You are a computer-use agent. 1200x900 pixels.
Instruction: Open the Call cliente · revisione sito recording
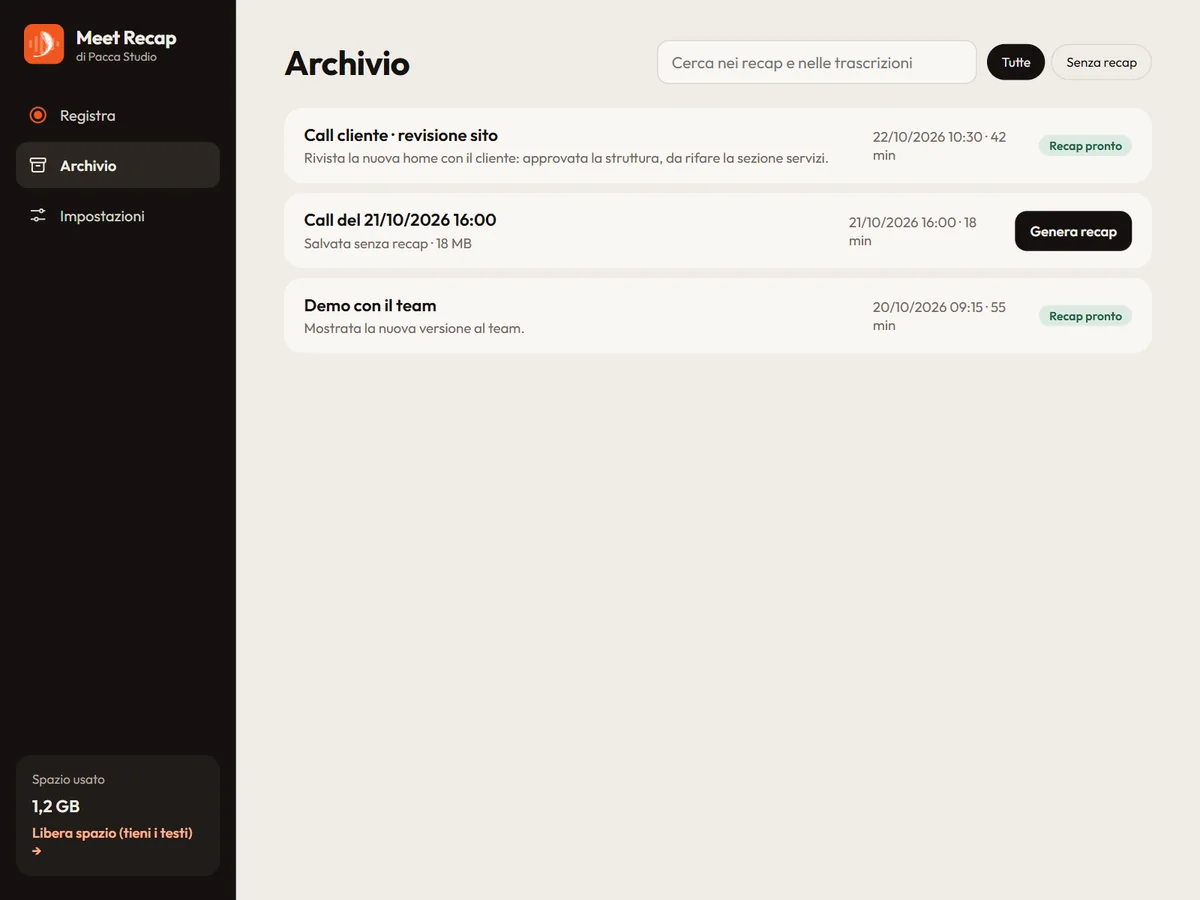point(718,145)
